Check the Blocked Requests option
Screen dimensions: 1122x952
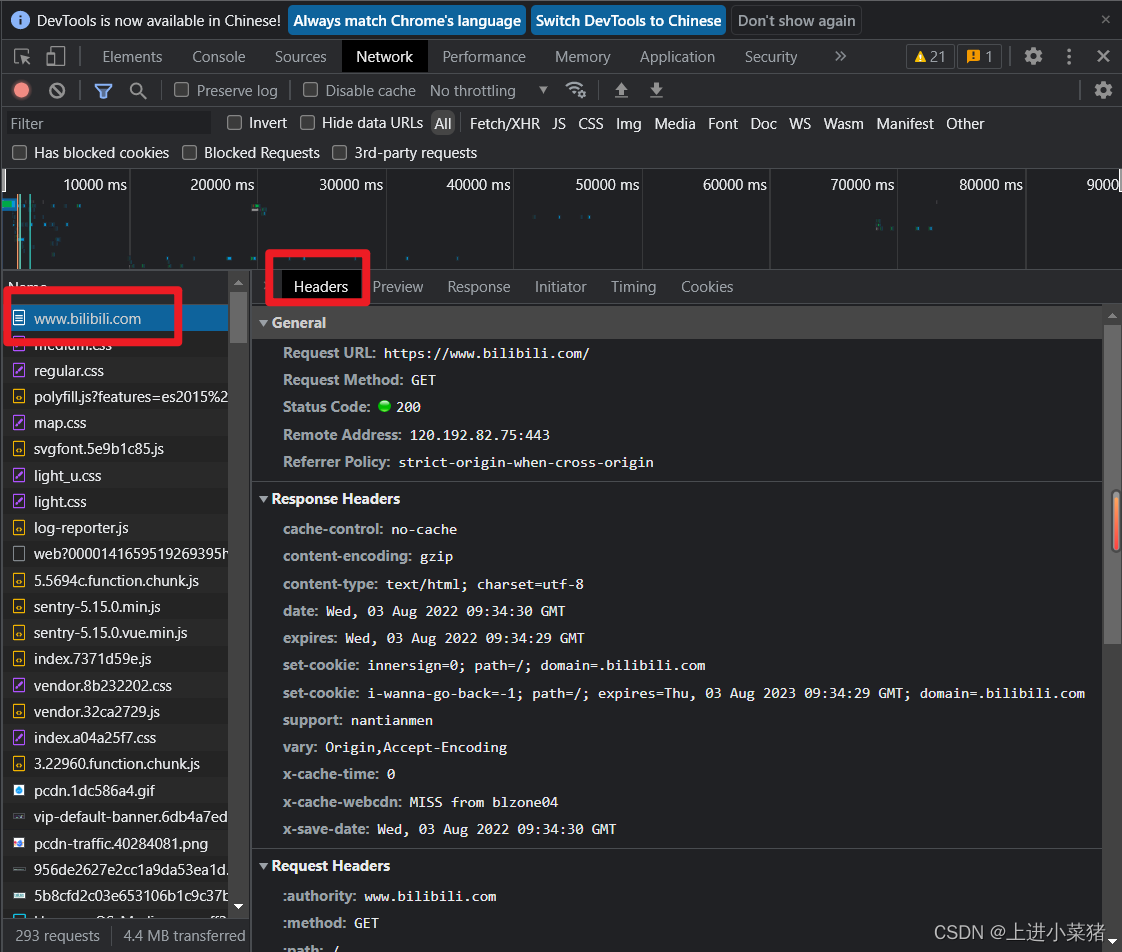point(190,152)
